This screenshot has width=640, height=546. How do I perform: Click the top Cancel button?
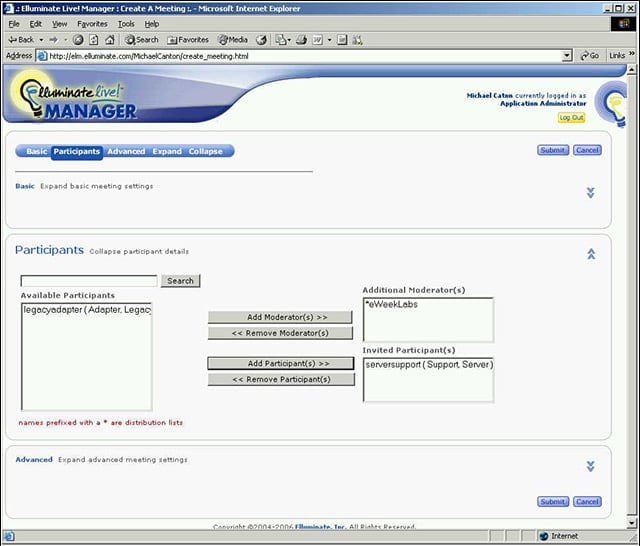587,150
